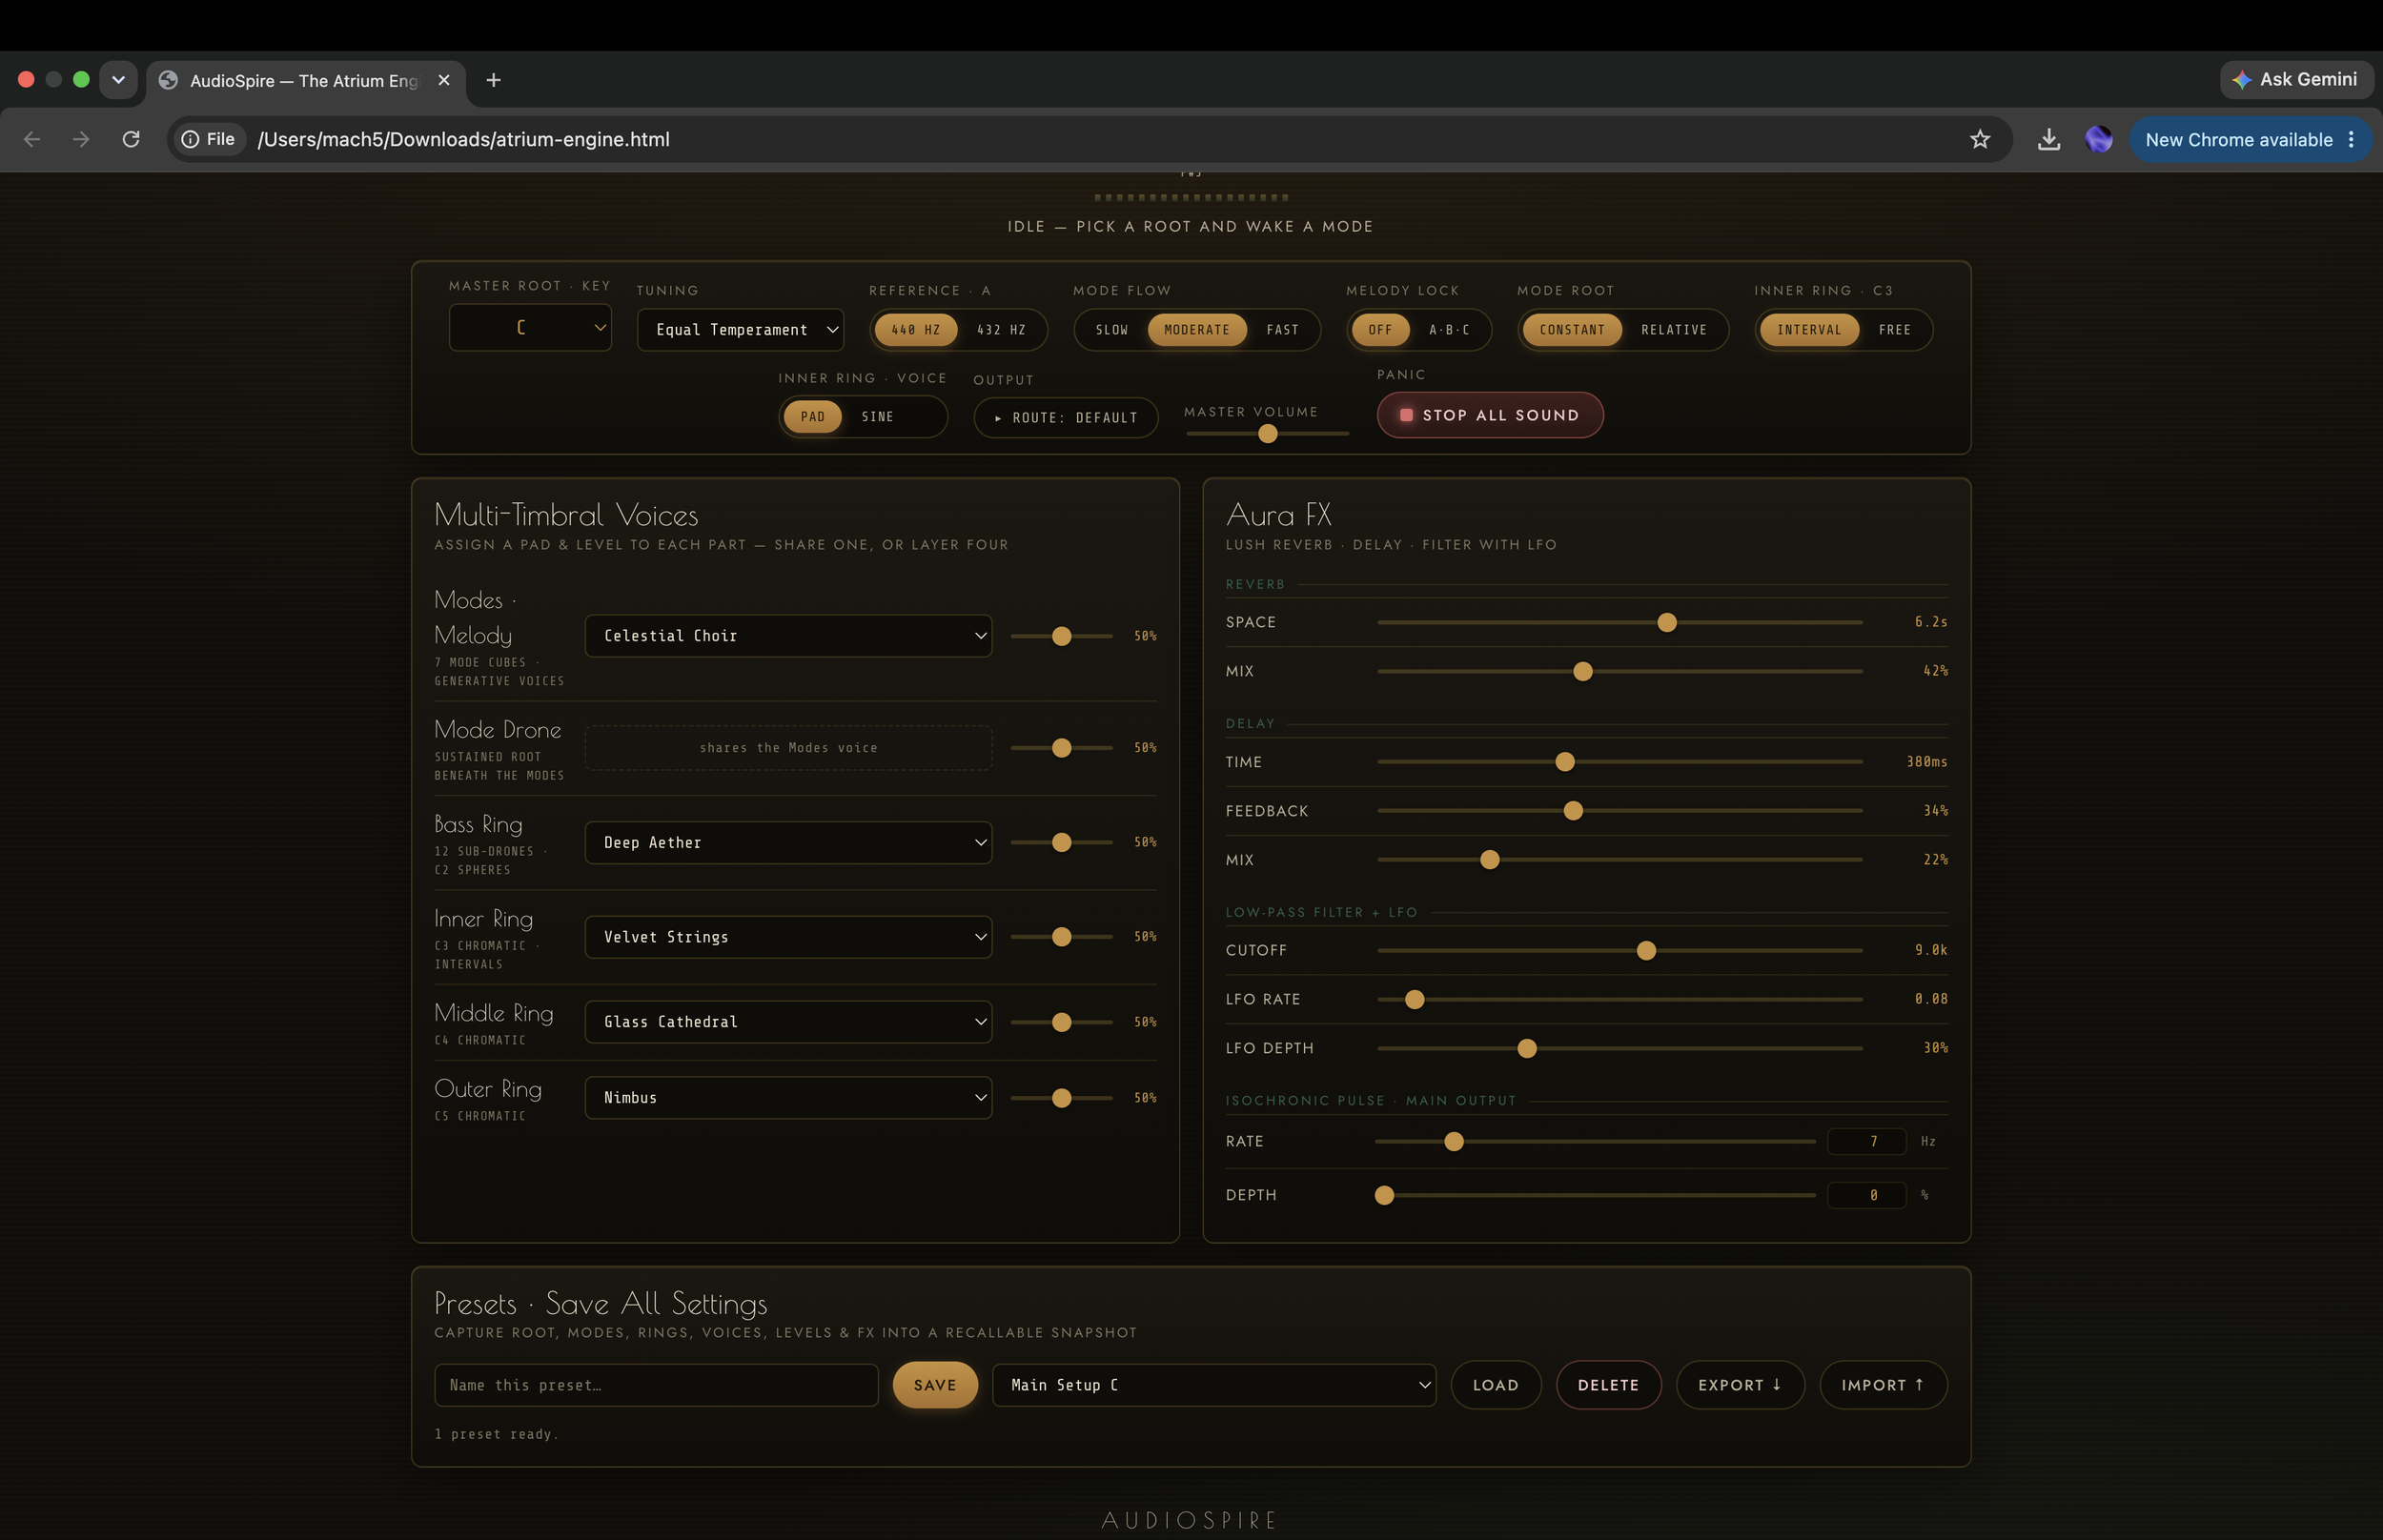Viewport: 2383px width, 1540px height.
Task: Set mode root to Relative
Action: (x=1674, y=330)
